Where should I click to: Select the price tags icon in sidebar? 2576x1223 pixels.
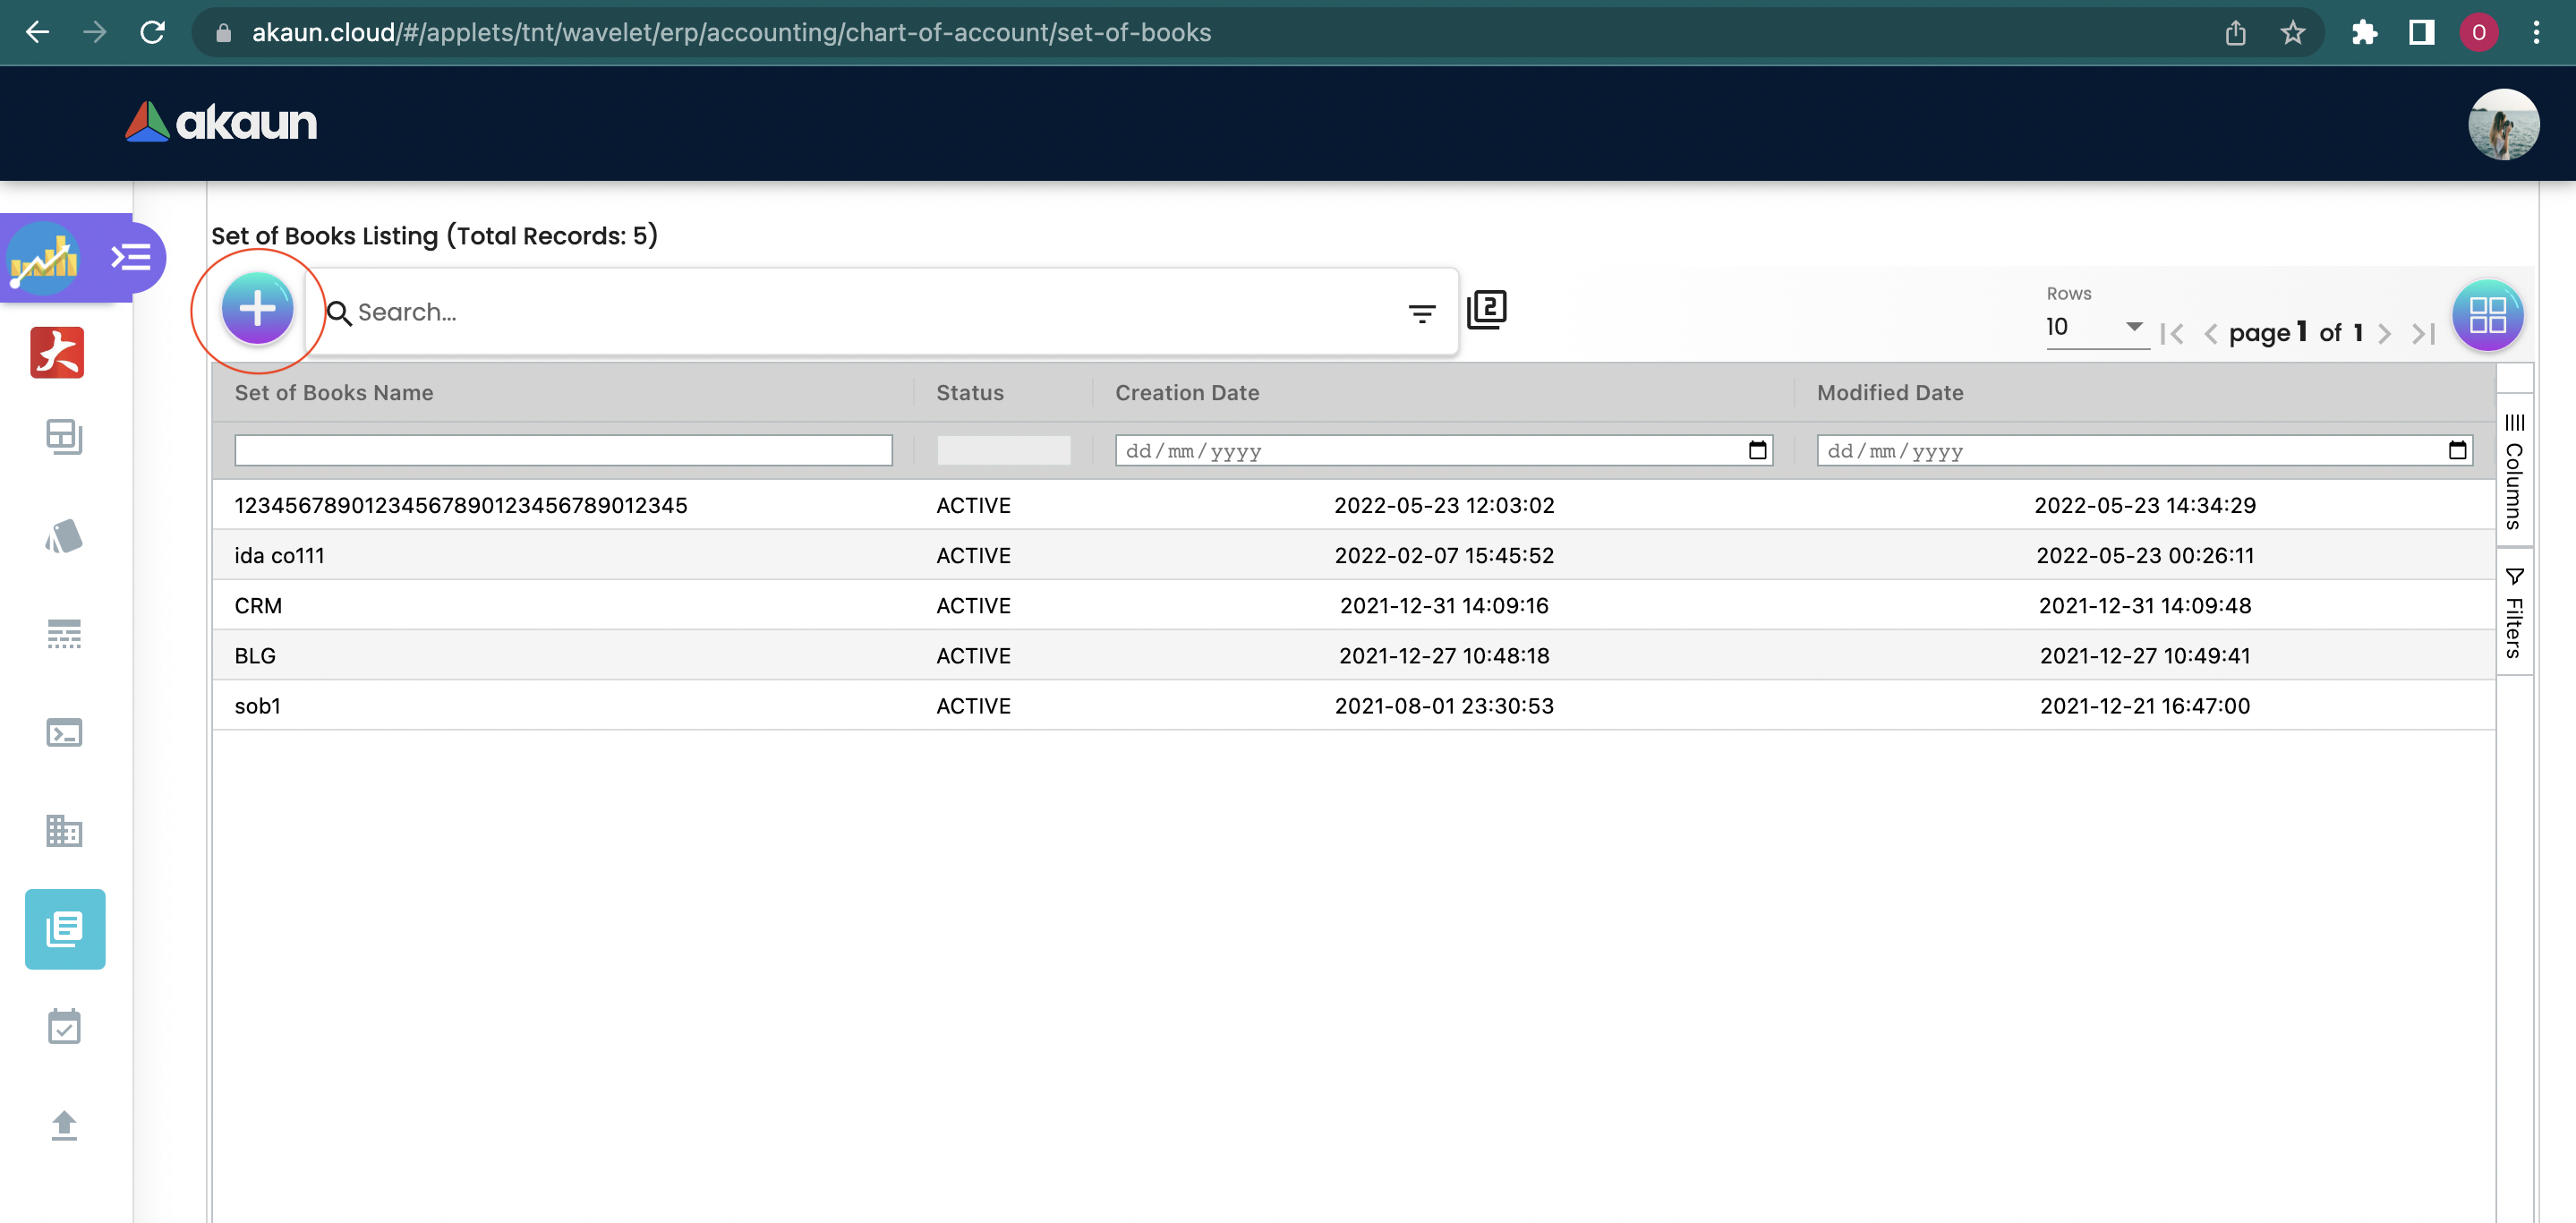[x=64, y=536]
